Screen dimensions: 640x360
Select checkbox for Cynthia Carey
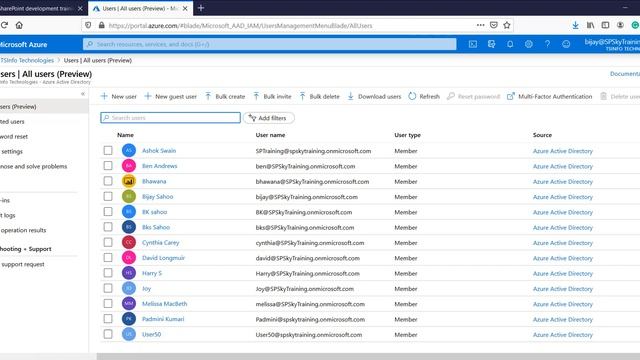point(108,242)
